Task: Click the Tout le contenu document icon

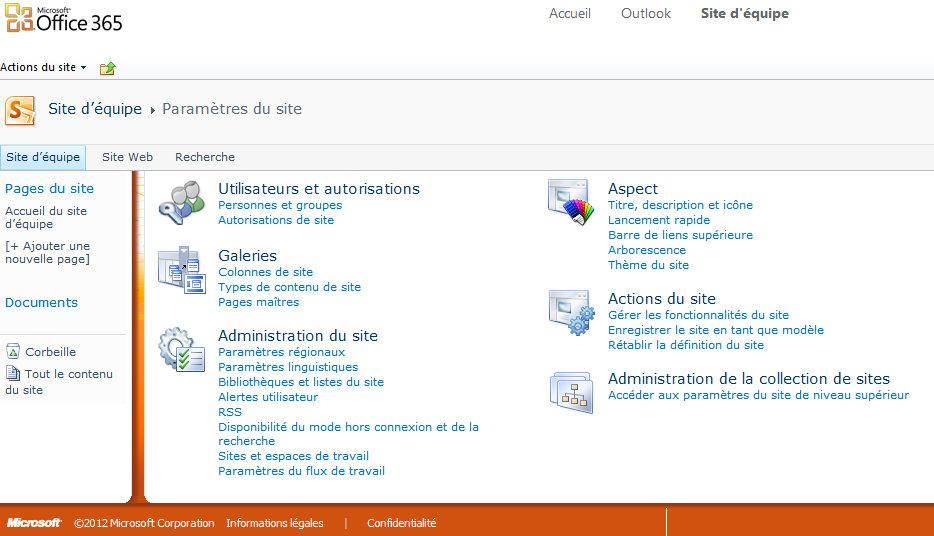Action: point(13,373)
